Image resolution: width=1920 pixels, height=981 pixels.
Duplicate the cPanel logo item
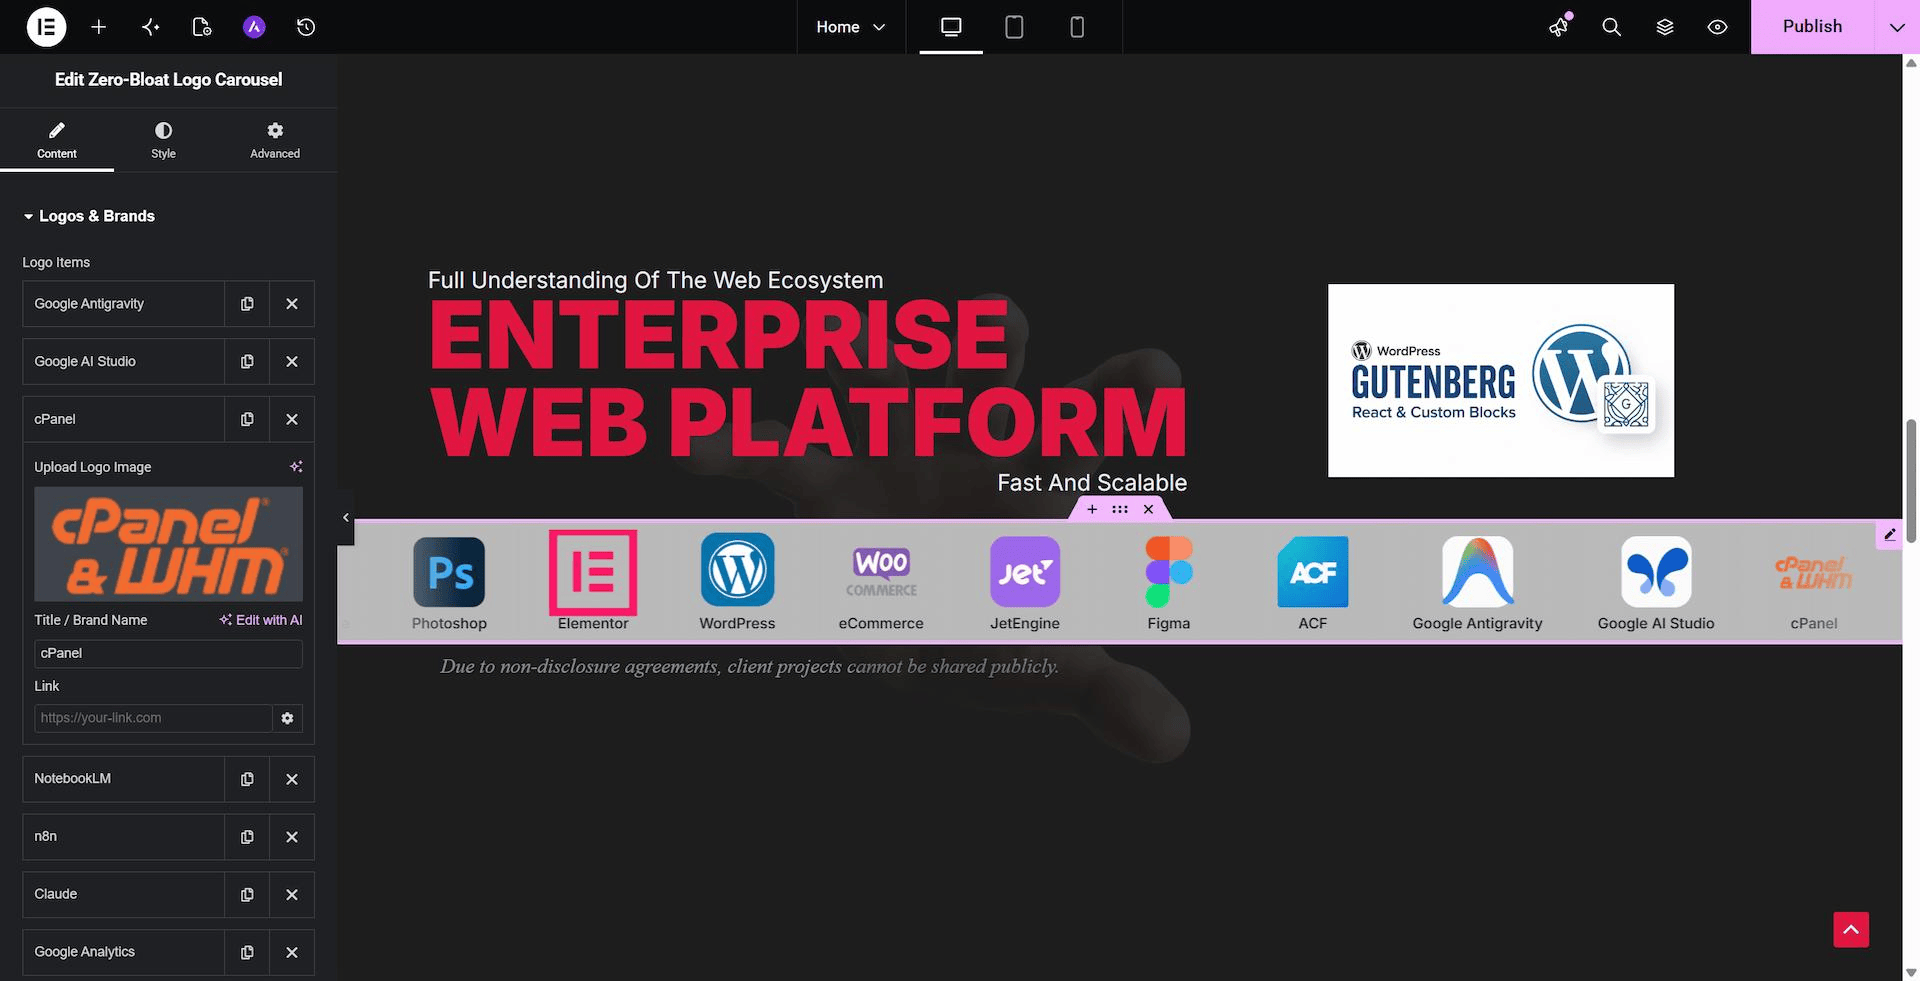point(247,420)
